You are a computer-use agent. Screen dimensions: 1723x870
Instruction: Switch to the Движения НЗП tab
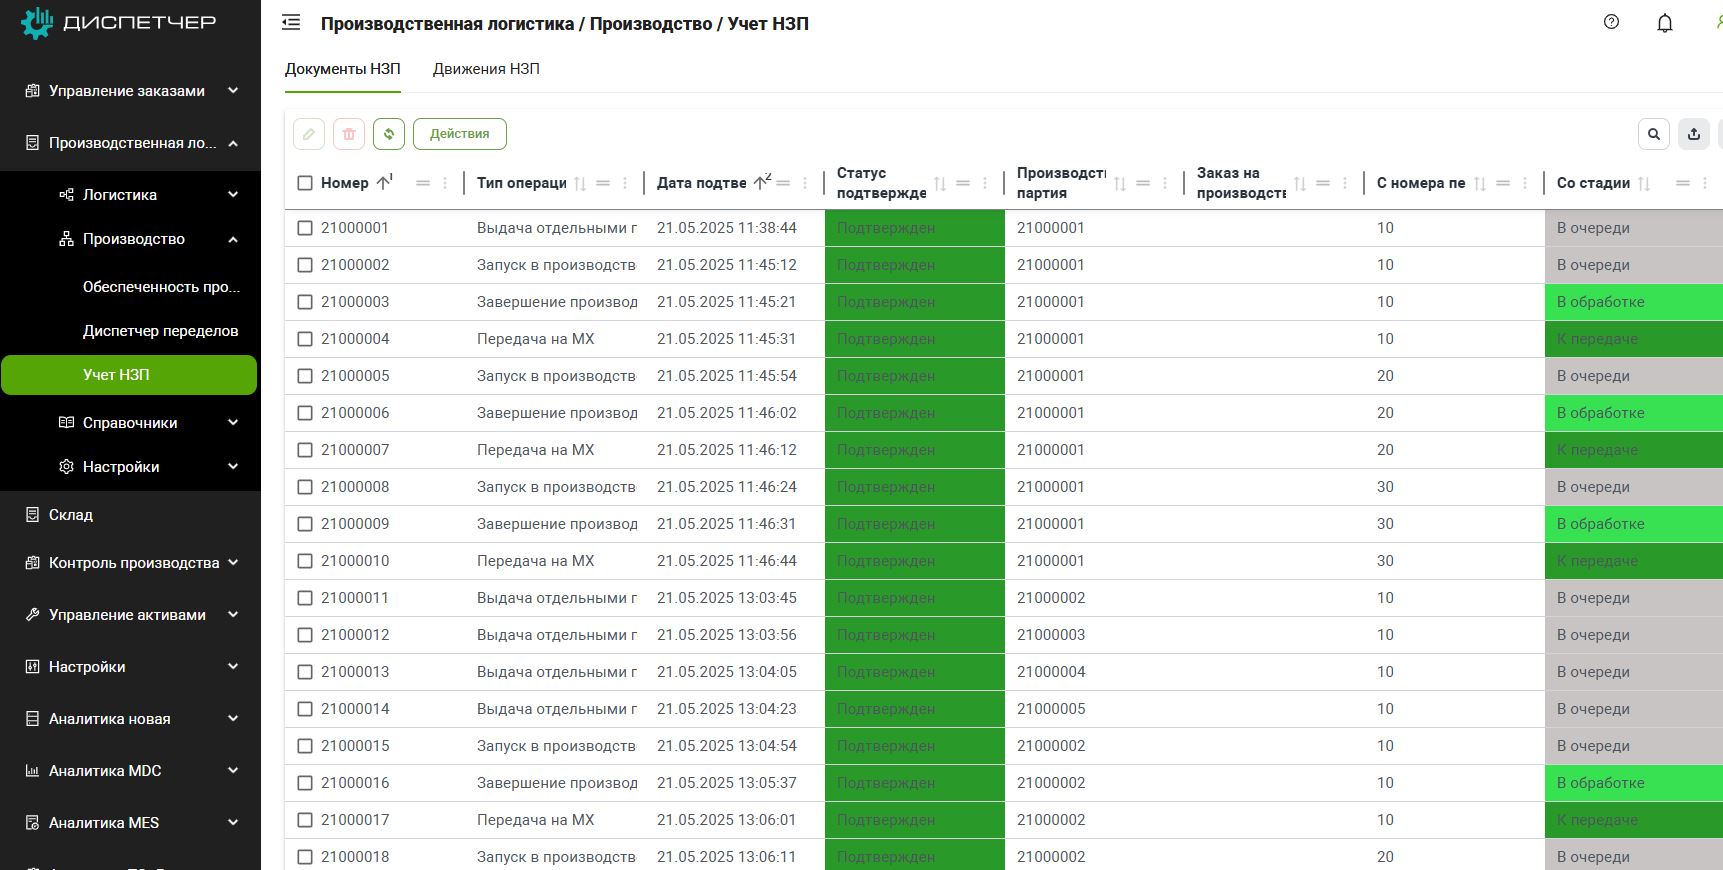486,69
